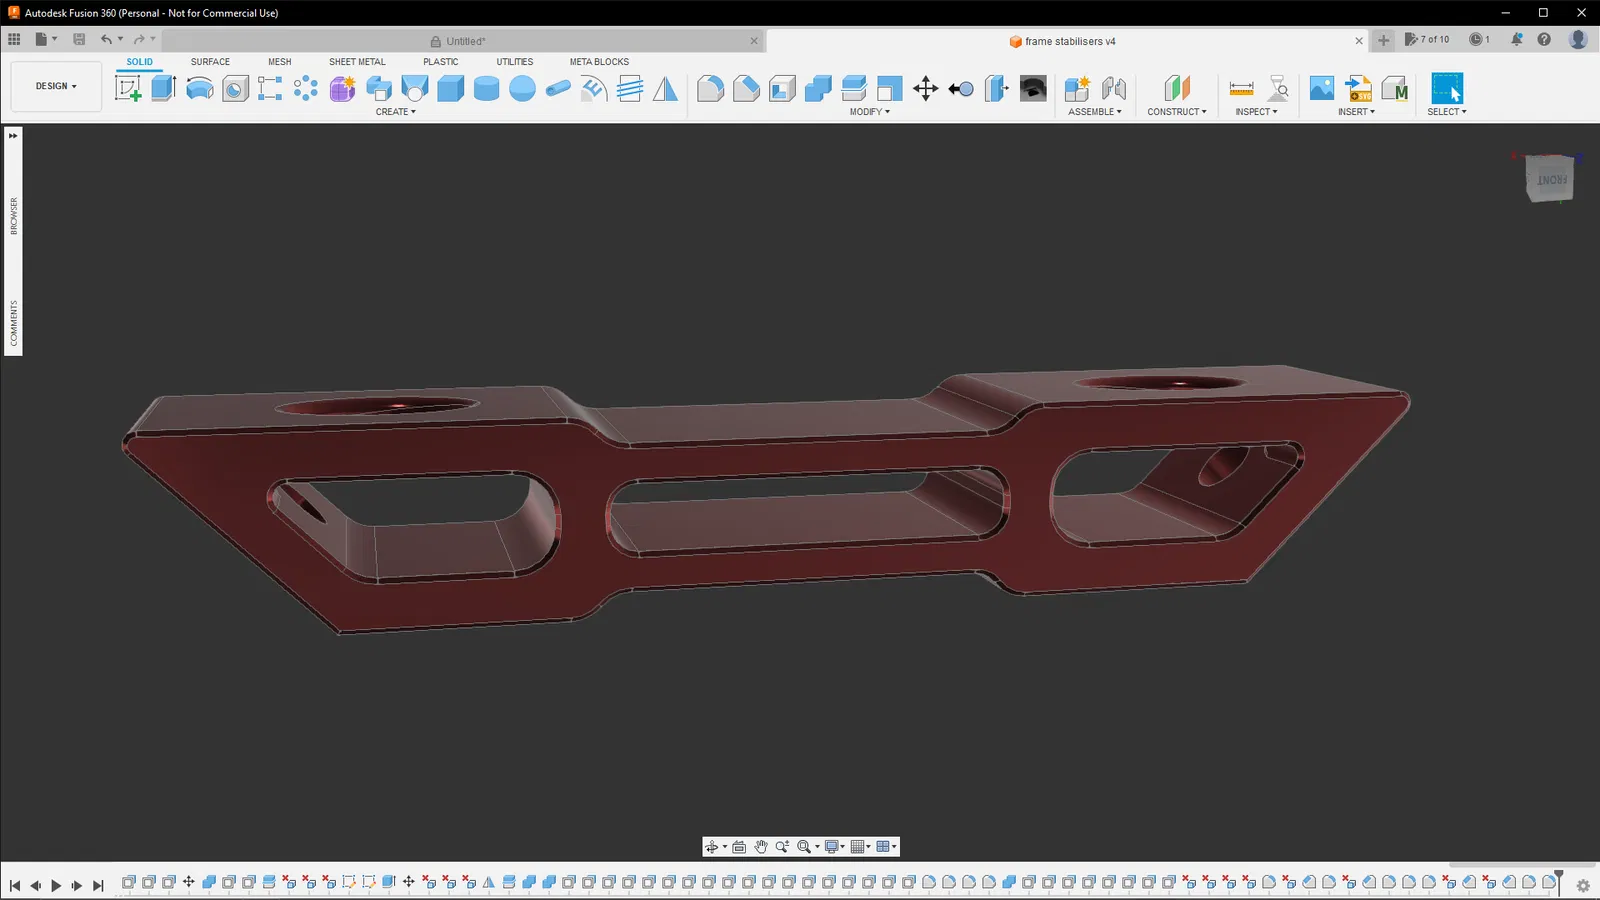Select the Cylinder primitive tool

[x=486, y=88]
